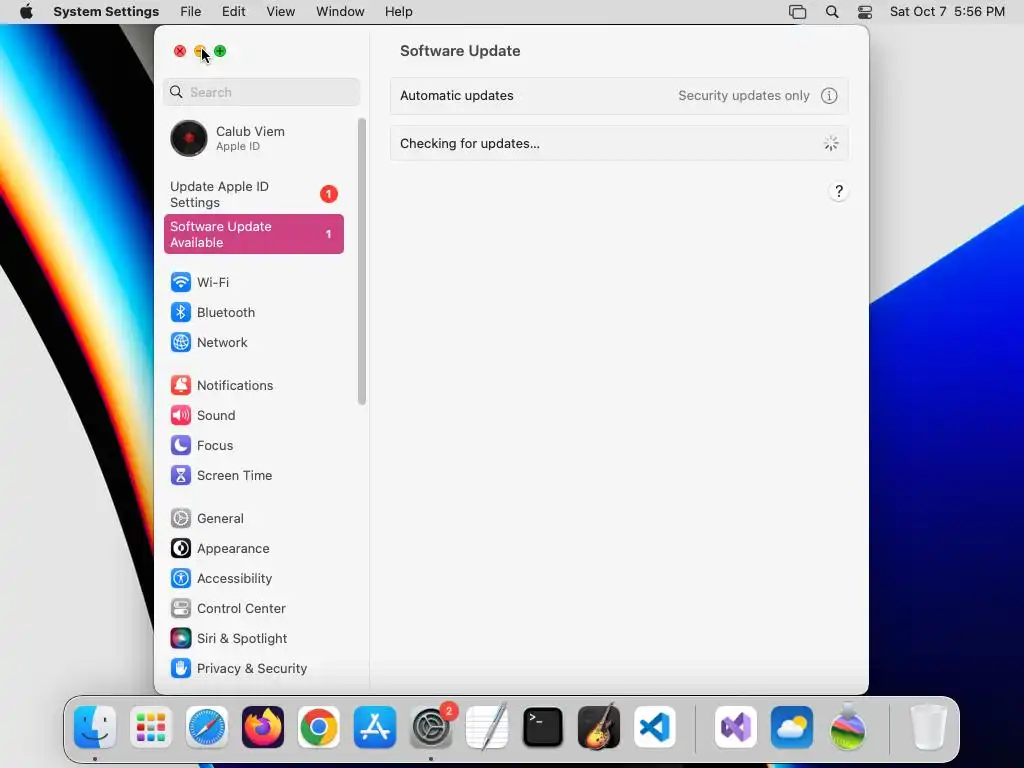This screenshot has height=768, width=1024.
Task: Open the Control Center icon
Action: click(x=181, y=609)
